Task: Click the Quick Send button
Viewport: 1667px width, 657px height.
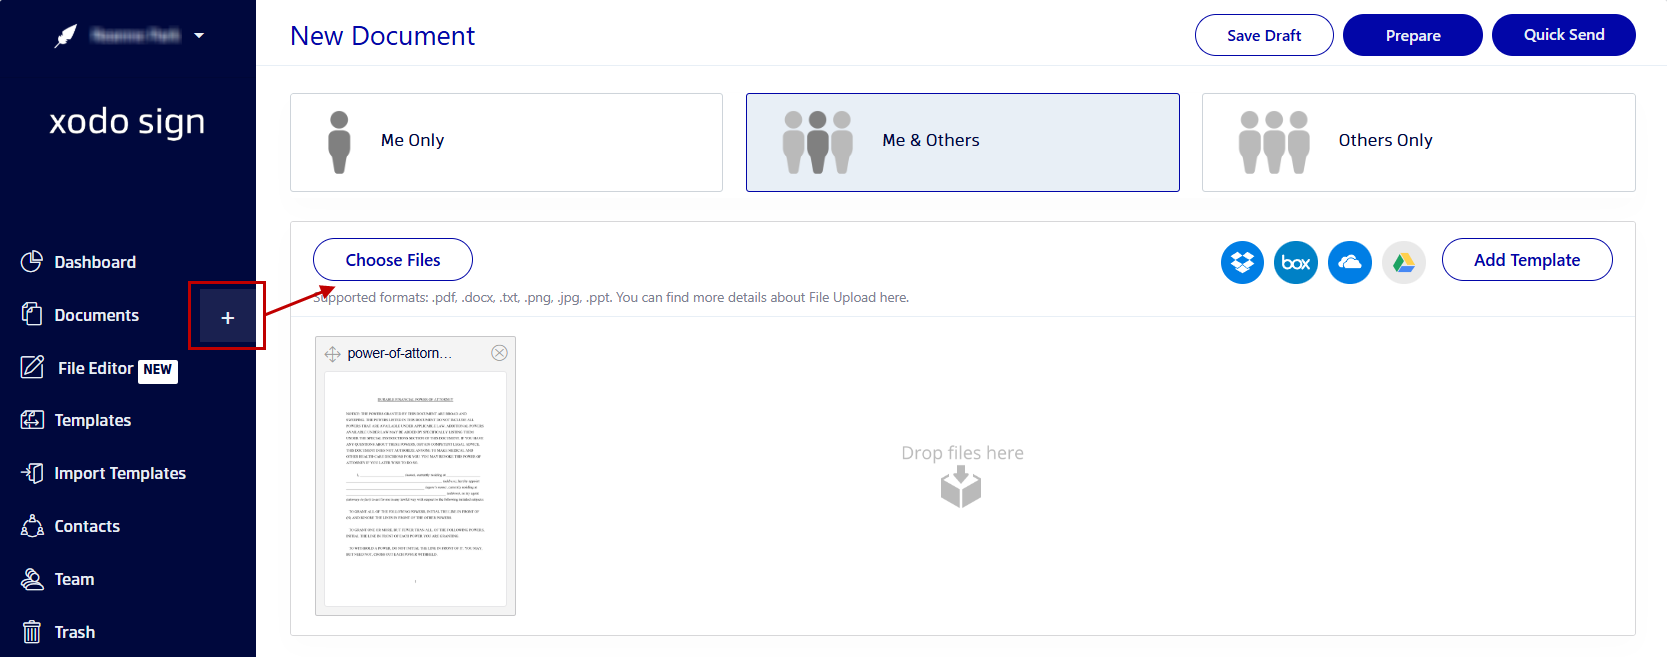Action: tap(1564, 35)
